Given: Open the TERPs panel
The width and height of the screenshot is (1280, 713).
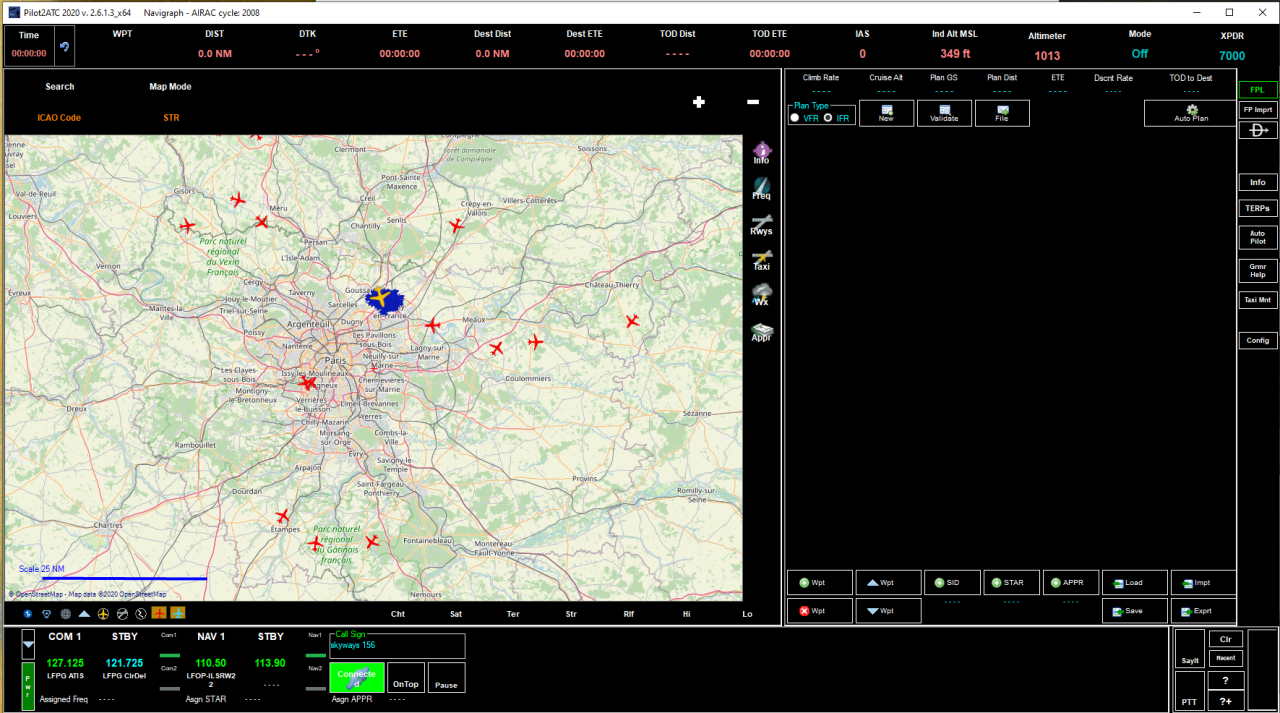Looking at the screenshot, I should 1258,208.
